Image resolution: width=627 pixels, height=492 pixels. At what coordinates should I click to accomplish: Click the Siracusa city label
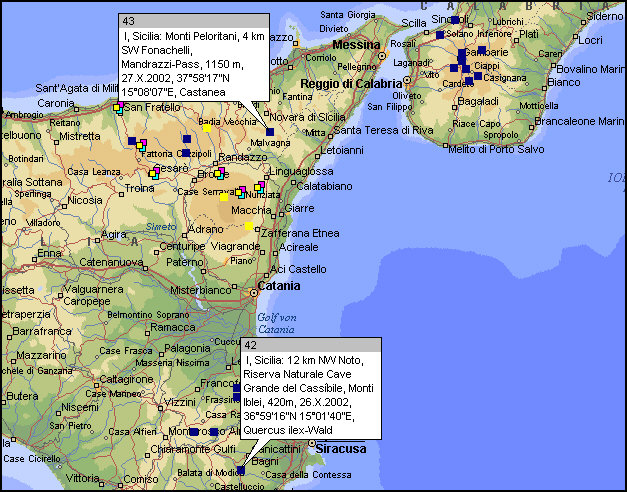point(340,449)
